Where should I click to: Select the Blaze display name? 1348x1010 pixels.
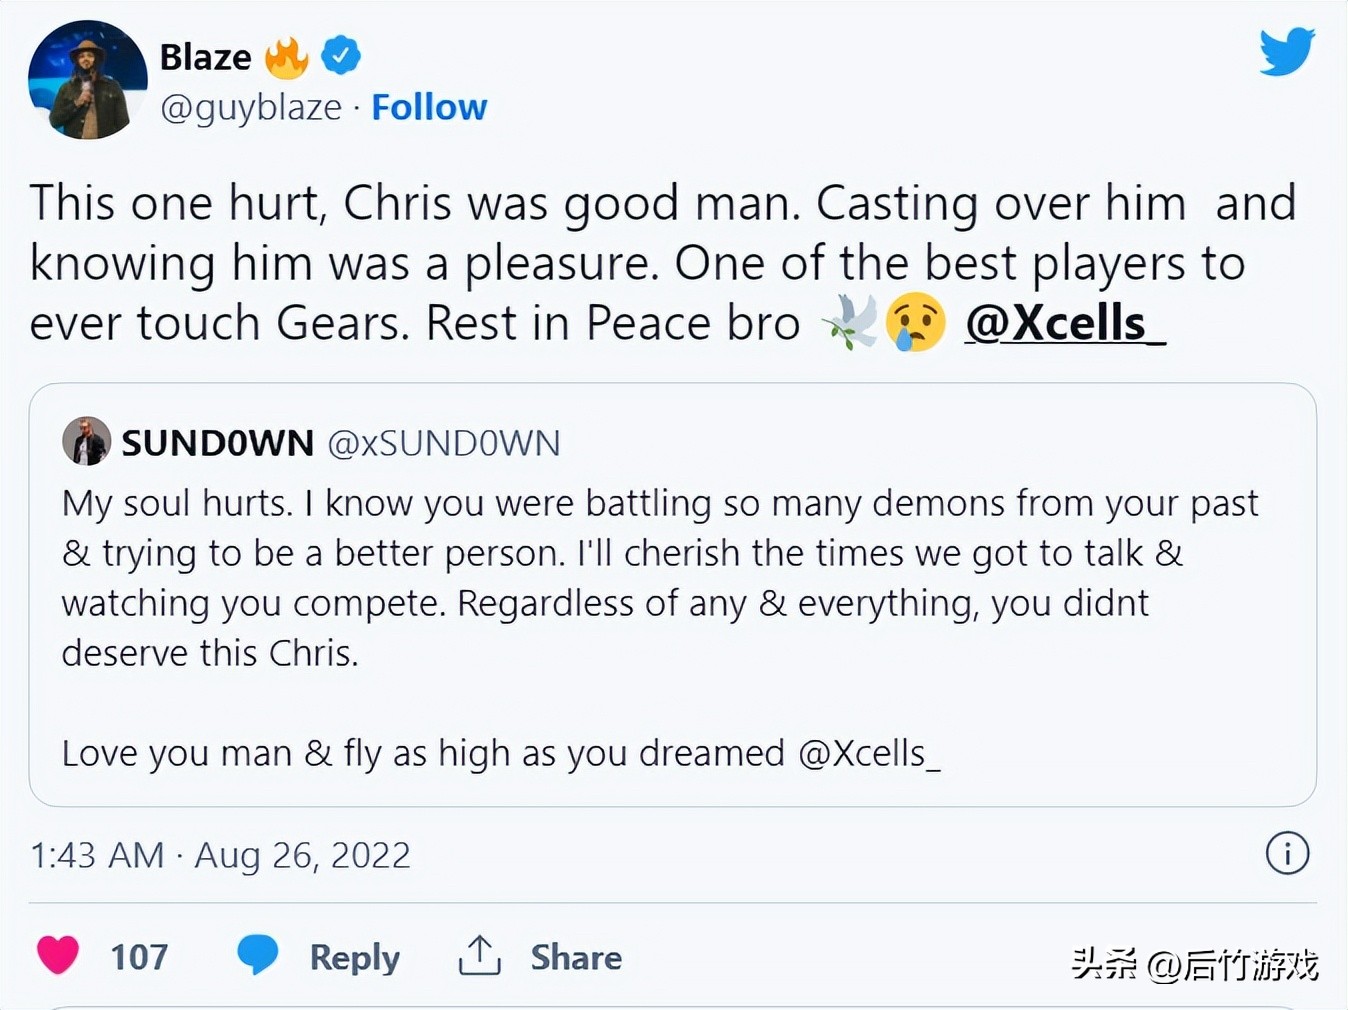[x=205, y=55]
